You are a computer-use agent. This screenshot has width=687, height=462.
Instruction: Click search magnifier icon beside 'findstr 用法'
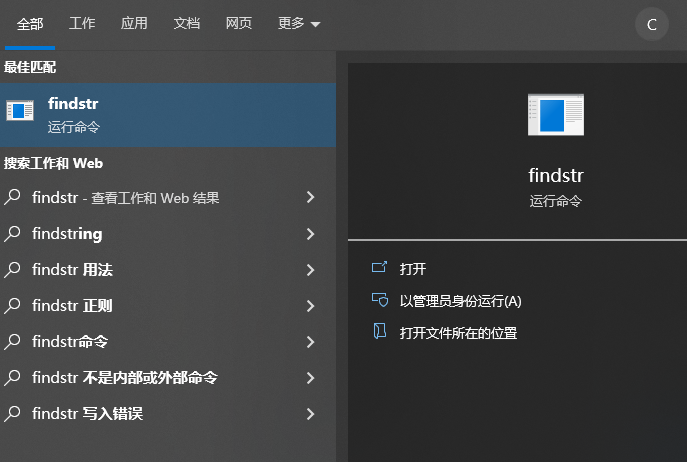point(13,269)
